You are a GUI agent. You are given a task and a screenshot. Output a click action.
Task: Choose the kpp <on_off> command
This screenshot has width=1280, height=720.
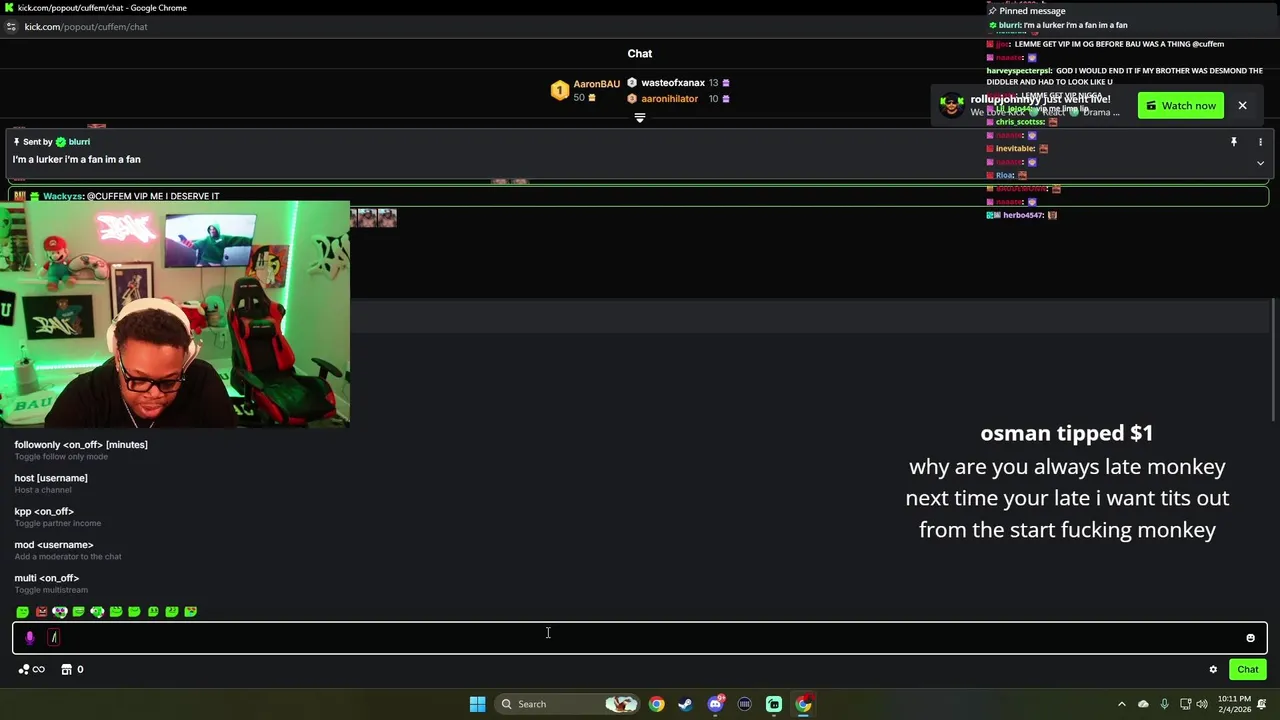[57, 517]
